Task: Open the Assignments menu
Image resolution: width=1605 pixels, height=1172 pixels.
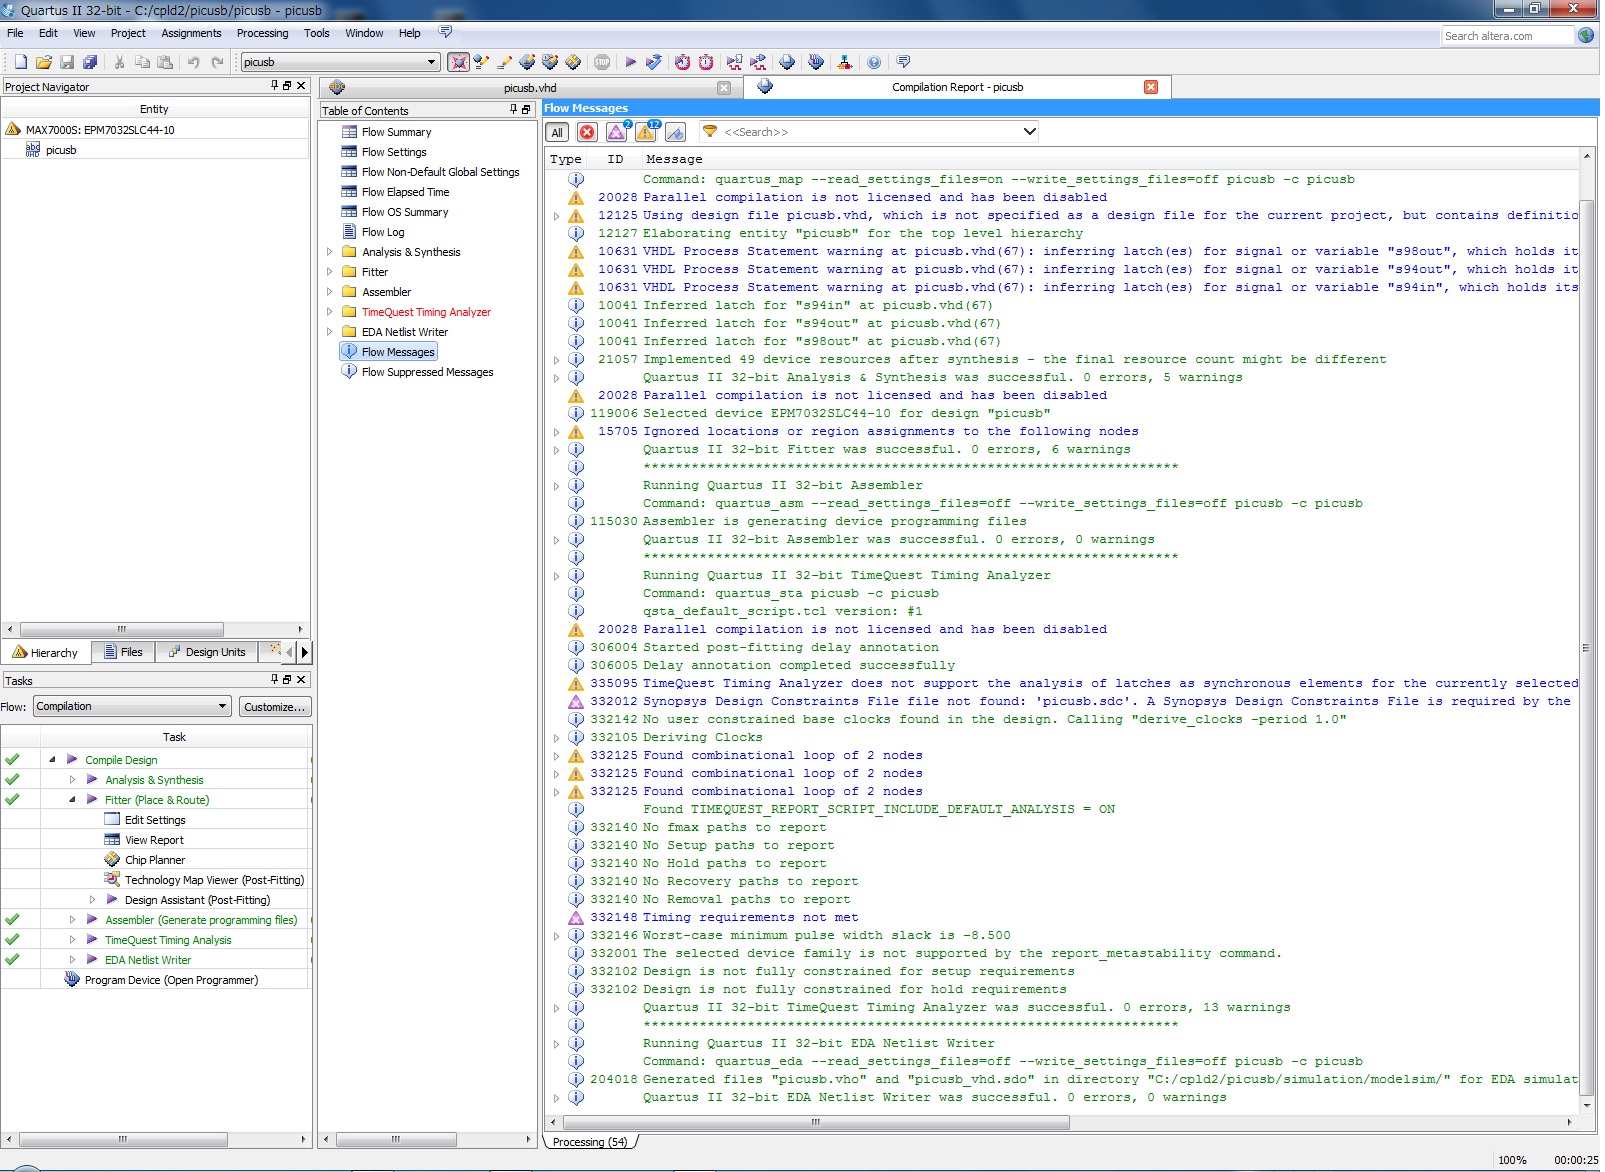Action: (191, 33)
